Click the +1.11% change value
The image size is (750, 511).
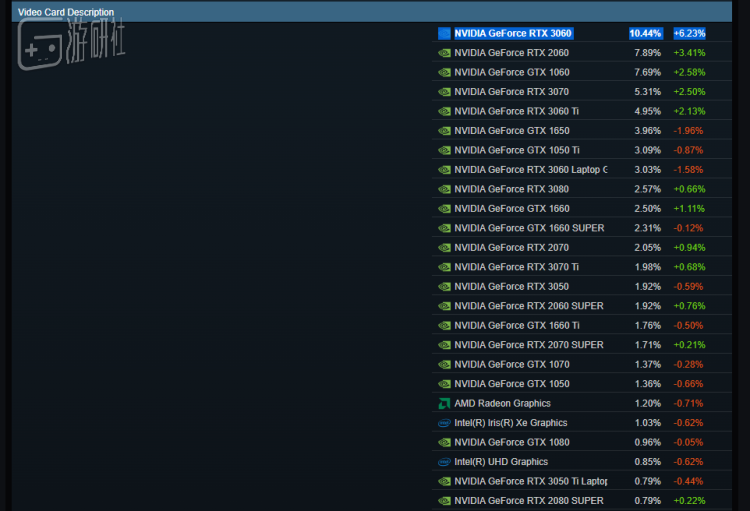[x=689, y=209]
